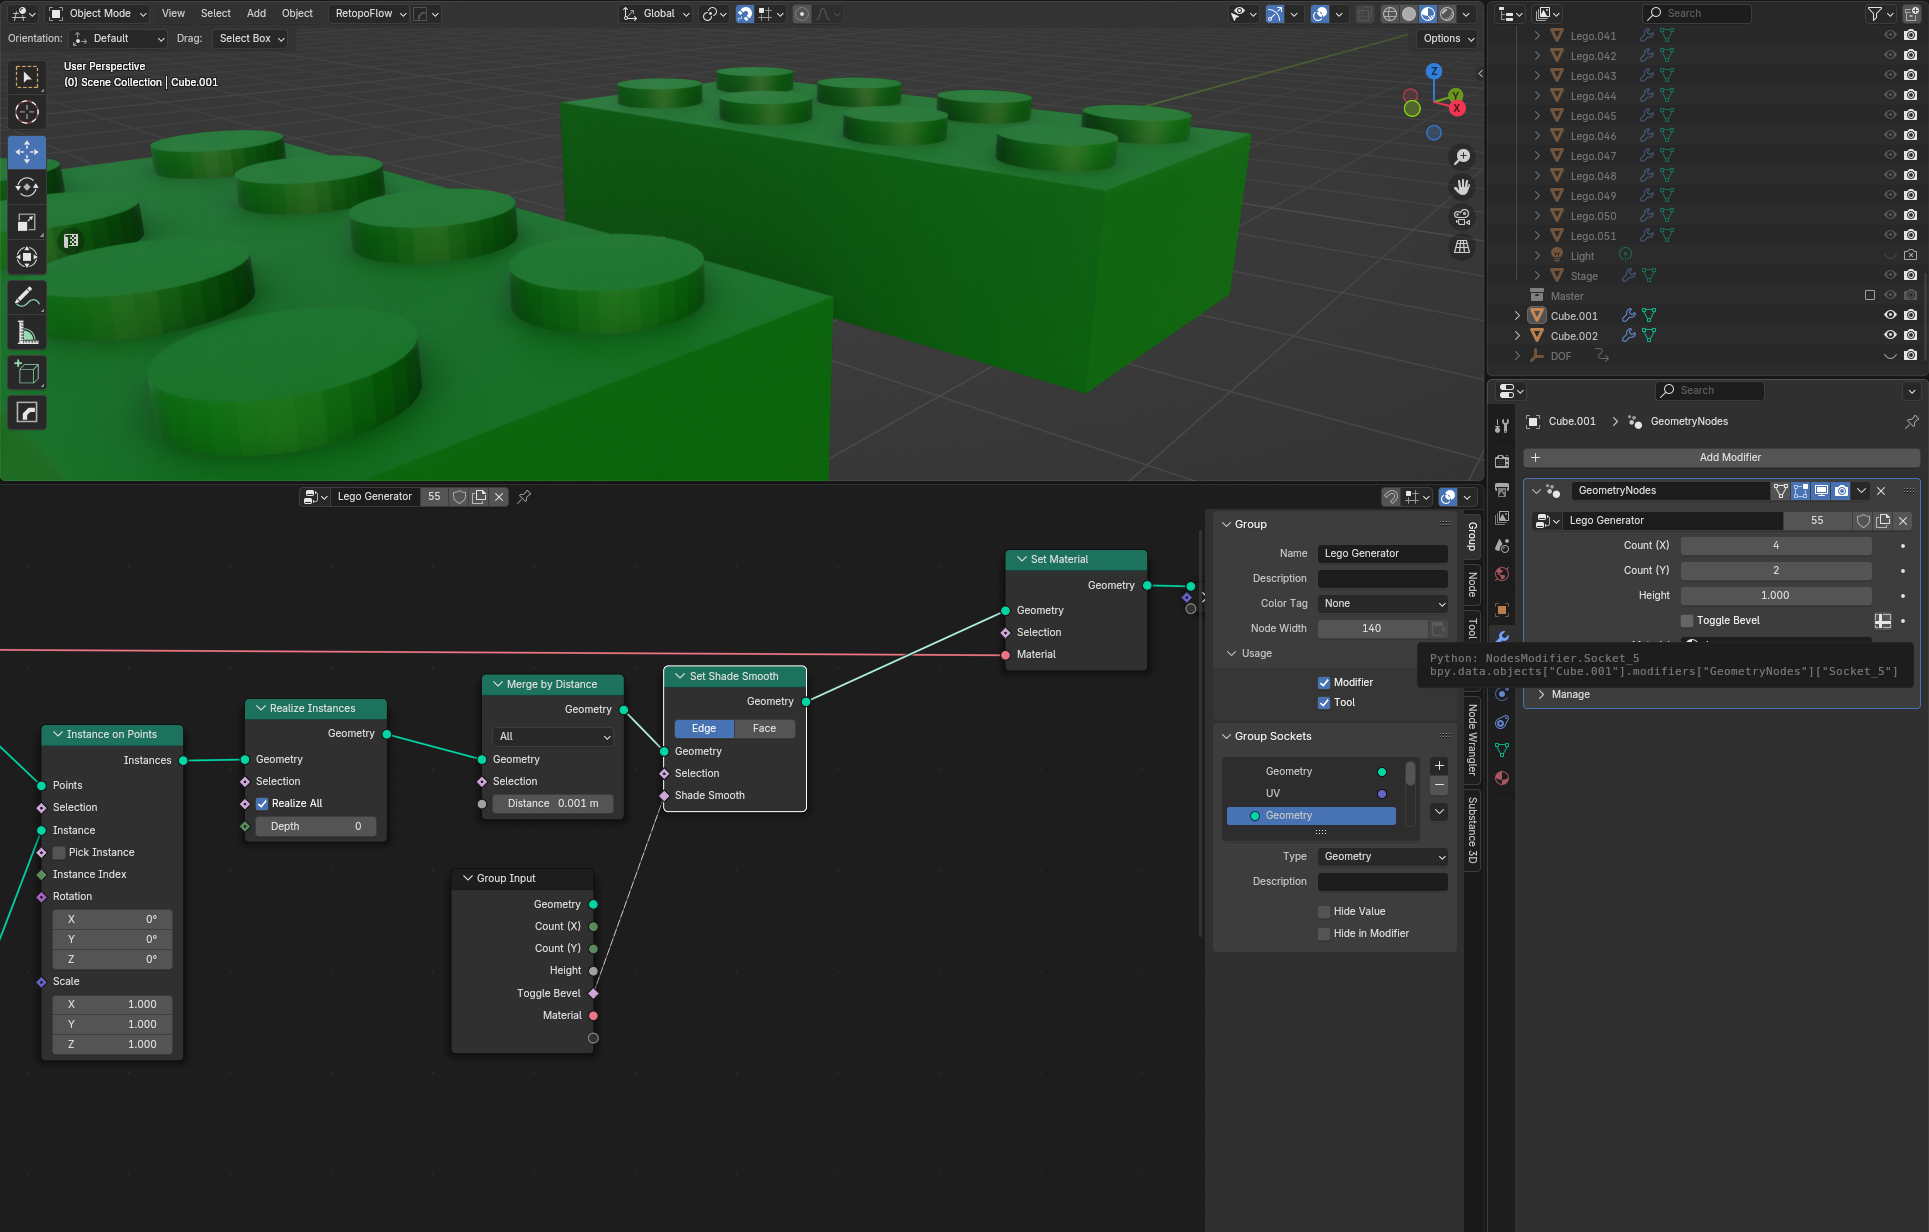
Task: Click the outliner Search field
Action: (1697, 14)
